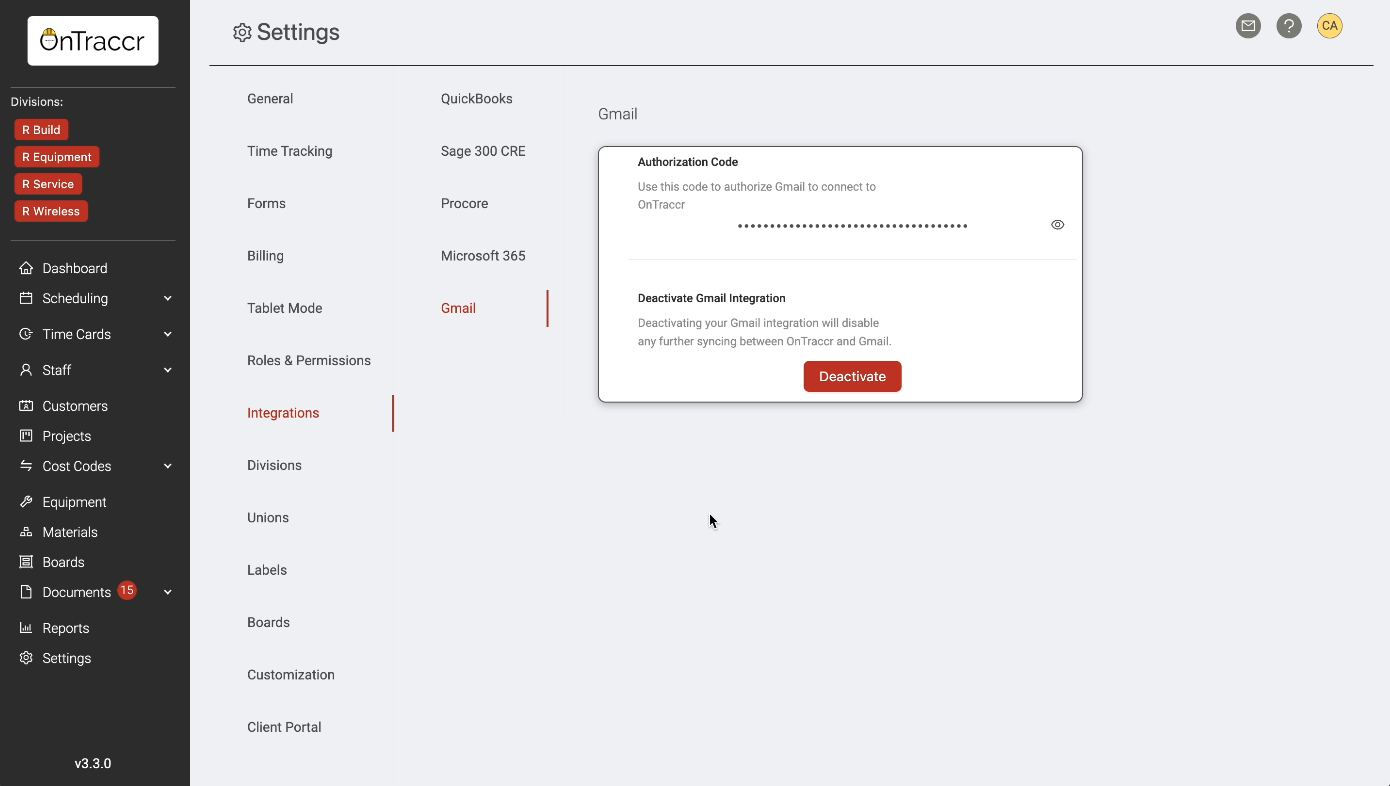This screenshot has width=1390, height=786.
Task: Click the Materials blocks icon
Action: pyautogui.click(x=27, y=532)
